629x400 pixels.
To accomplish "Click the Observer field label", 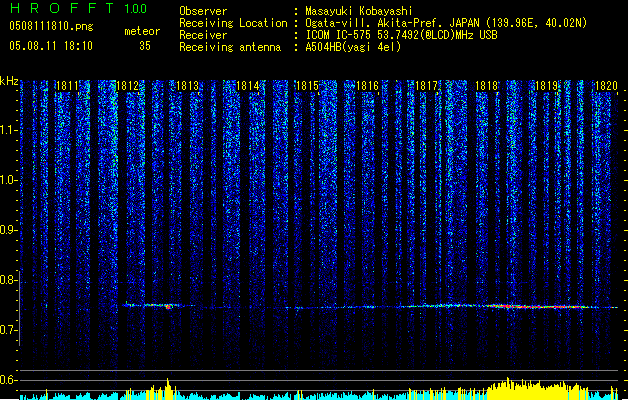I will [203, 11].
